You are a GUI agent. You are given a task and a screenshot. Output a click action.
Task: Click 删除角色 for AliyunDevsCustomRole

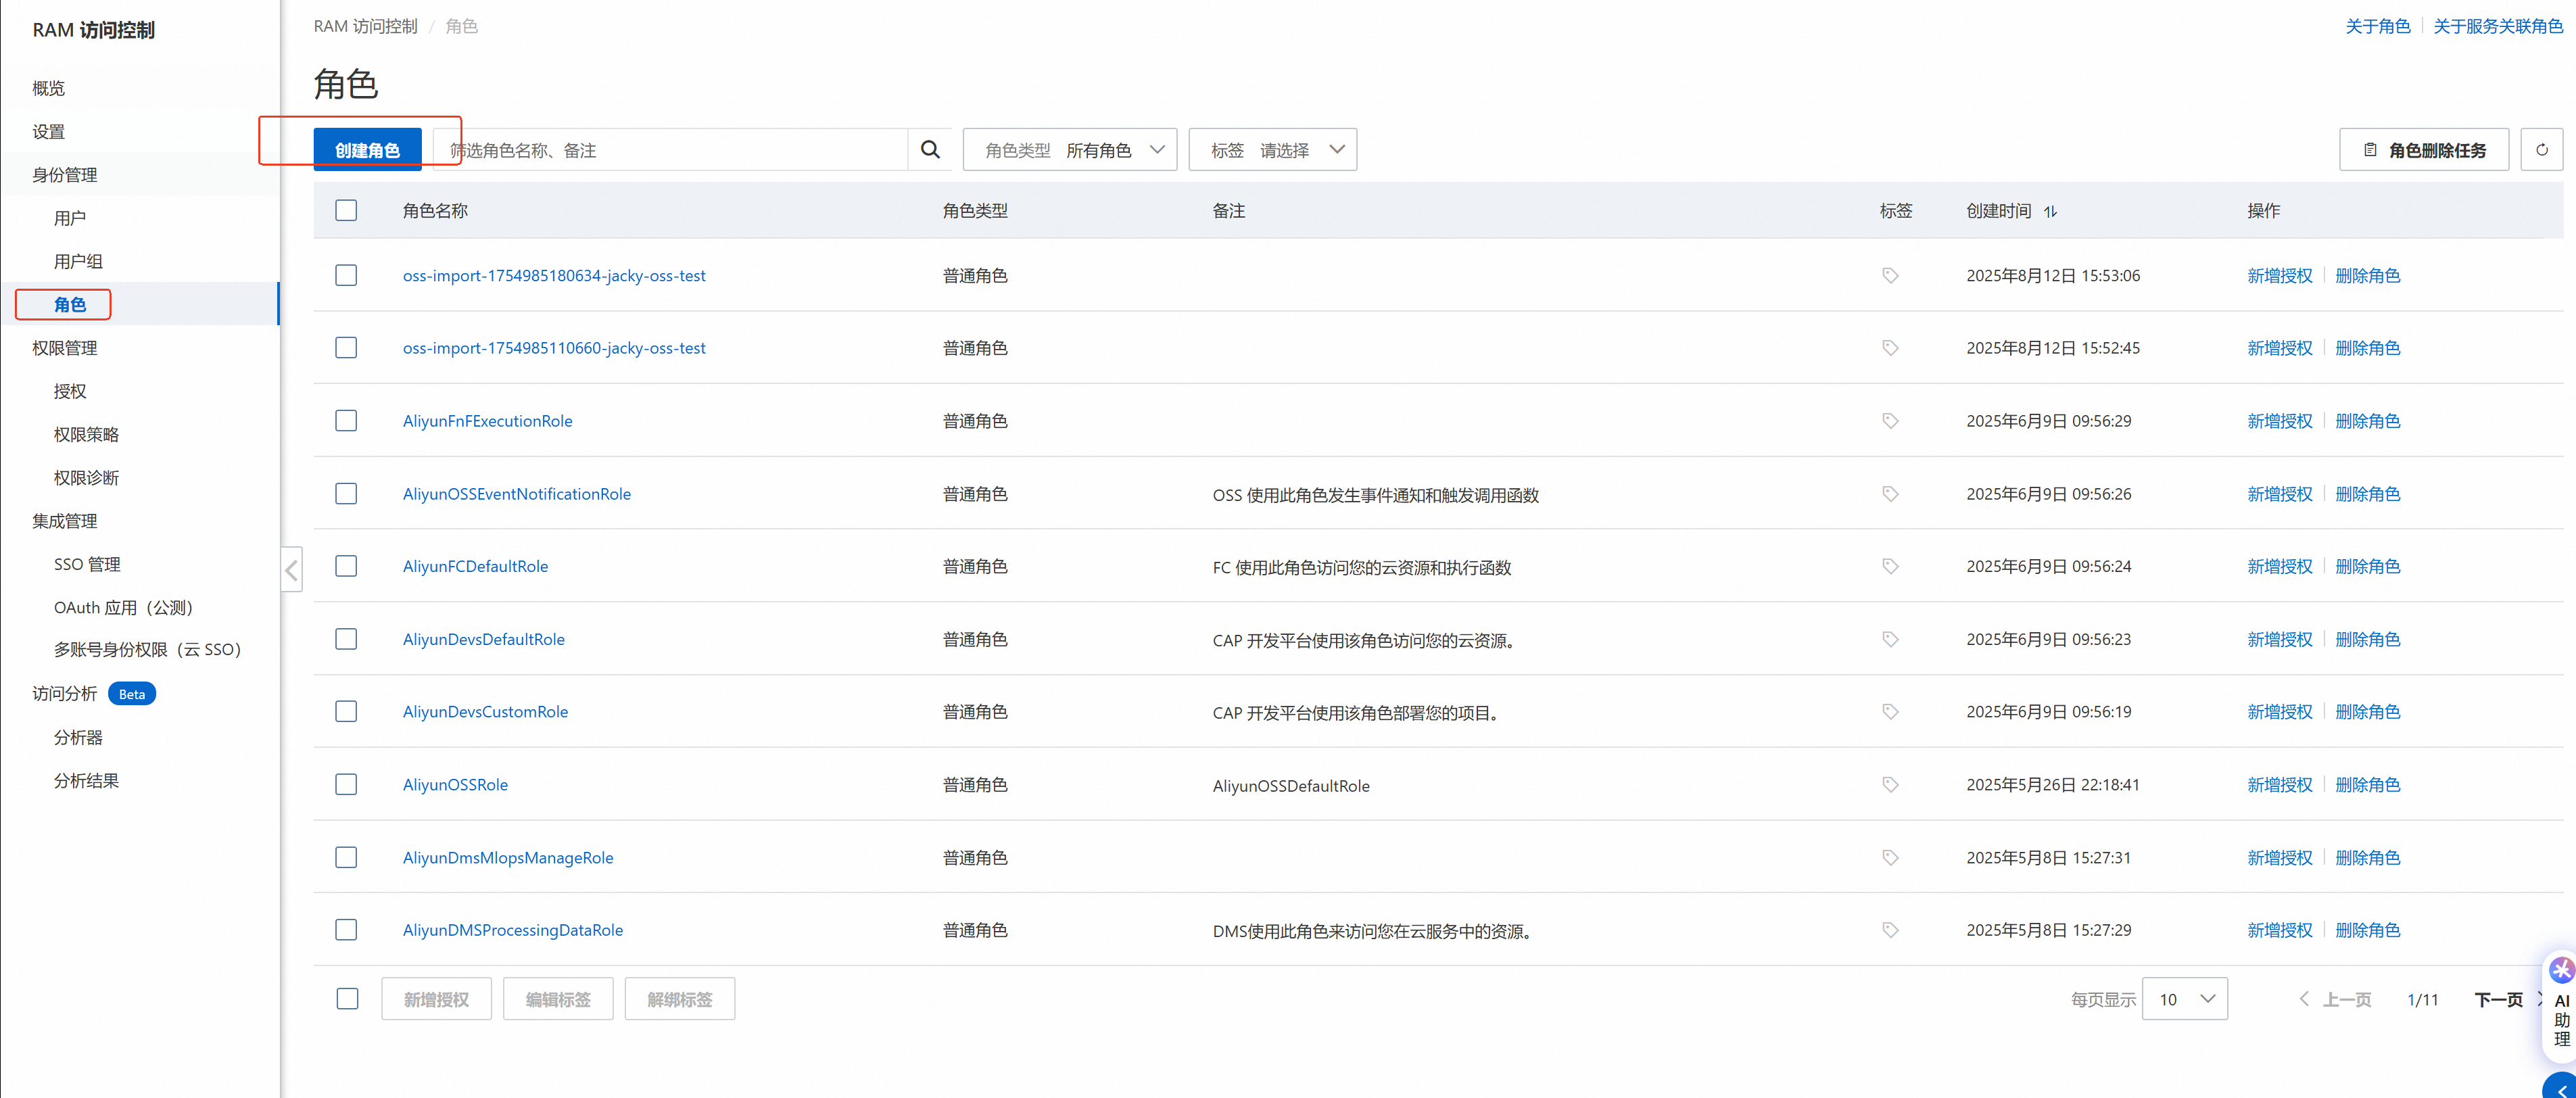pos(2367,712)
